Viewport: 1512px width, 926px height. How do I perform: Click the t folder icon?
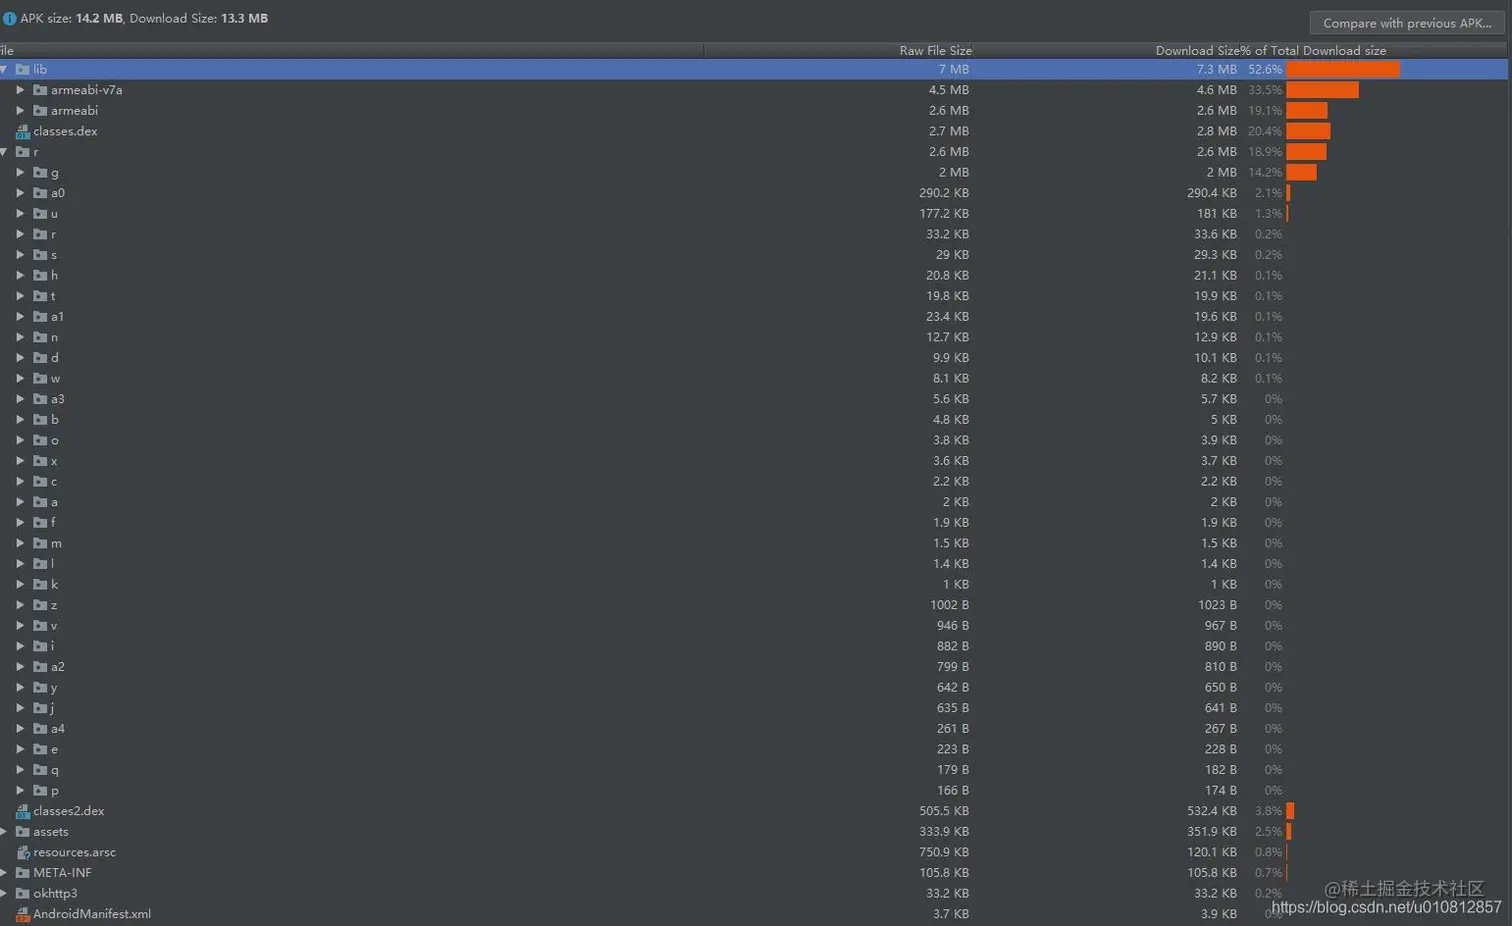pos(40,296)
